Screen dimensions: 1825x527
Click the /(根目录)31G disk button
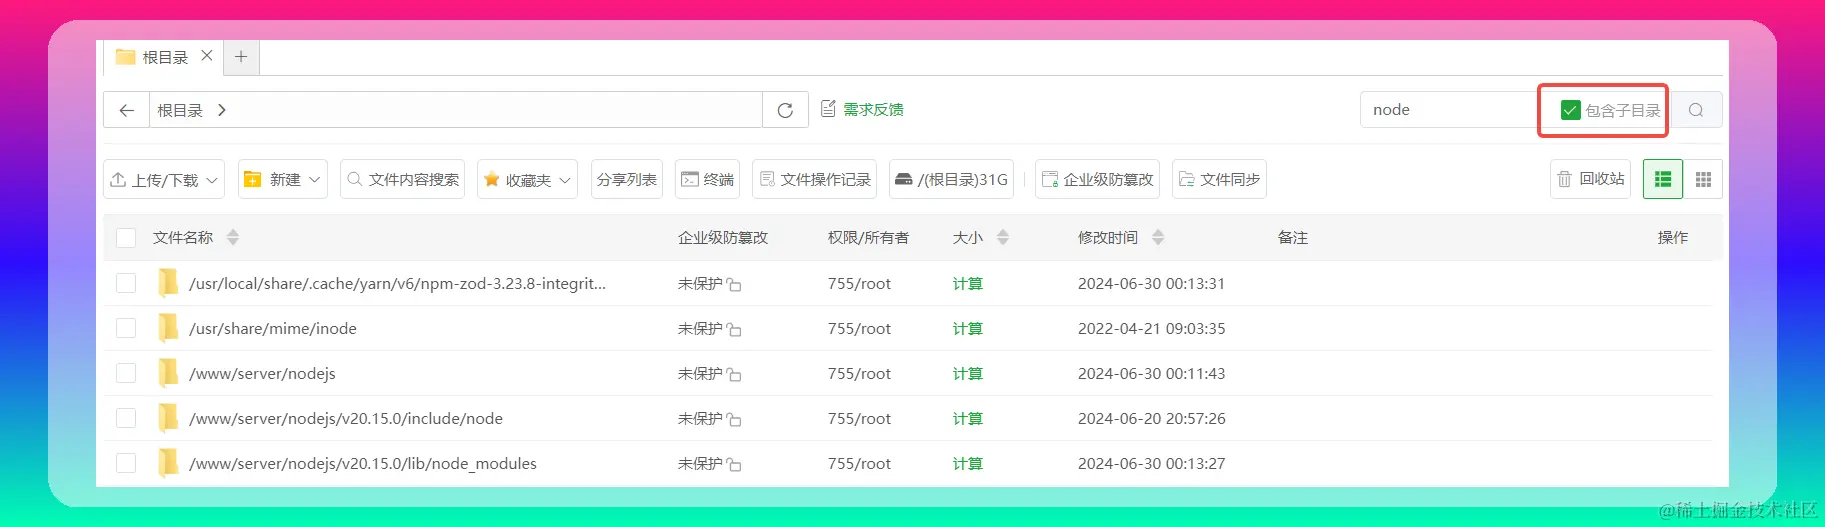[x=951, y=179]
